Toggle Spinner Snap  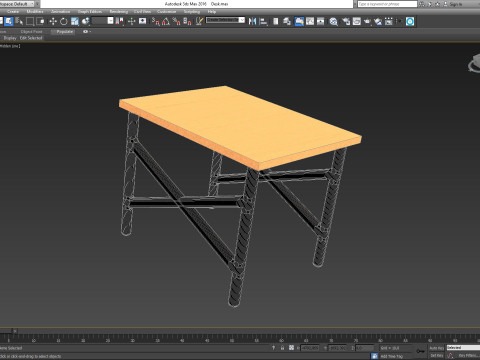[187, 21]
